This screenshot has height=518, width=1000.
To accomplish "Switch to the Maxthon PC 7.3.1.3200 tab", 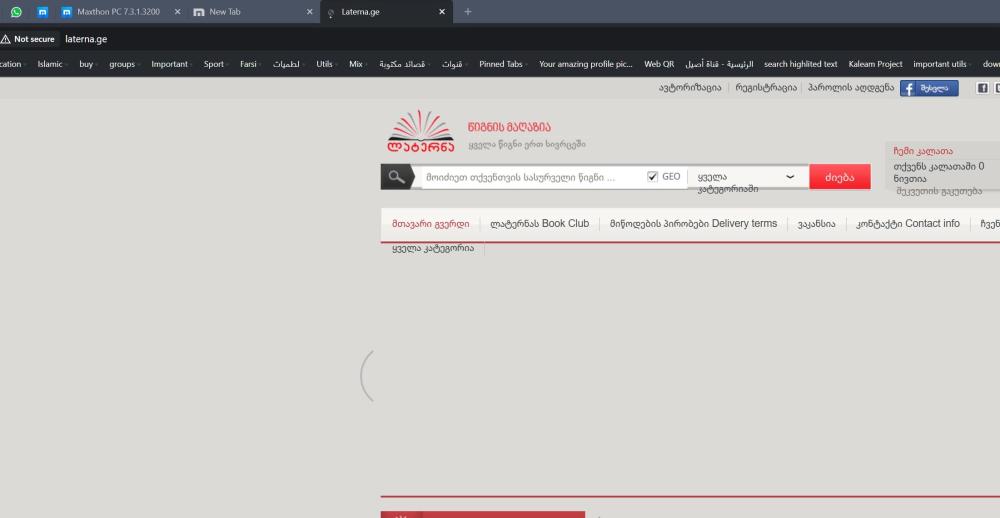I will [118, 11].
